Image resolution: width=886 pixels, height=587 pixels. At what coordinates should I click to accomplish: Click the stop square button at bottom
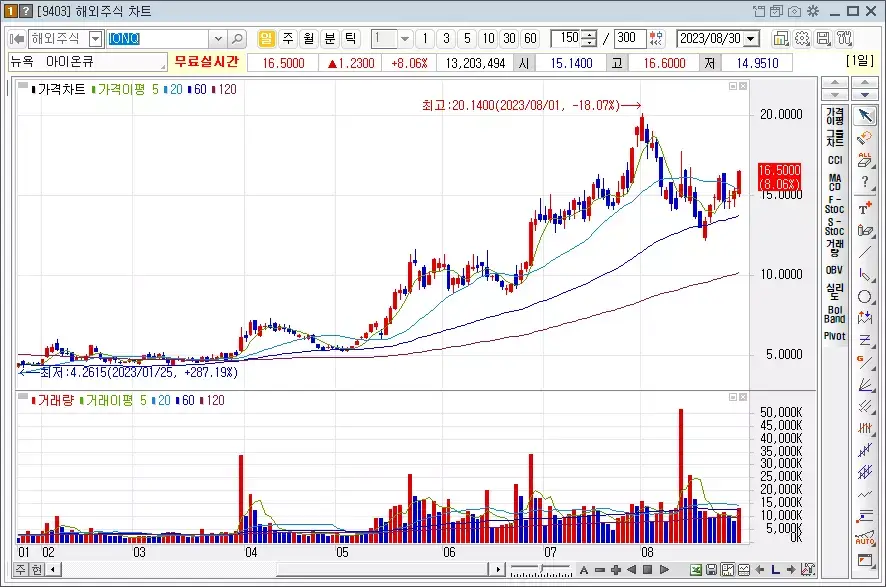tap(648, 569)
